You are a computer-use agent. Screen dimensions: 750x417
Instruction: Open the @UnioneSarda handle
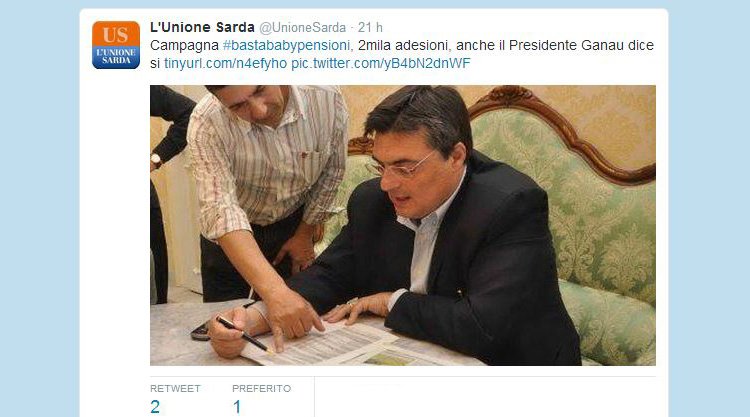pyautogui.click(x=302, y=28)
